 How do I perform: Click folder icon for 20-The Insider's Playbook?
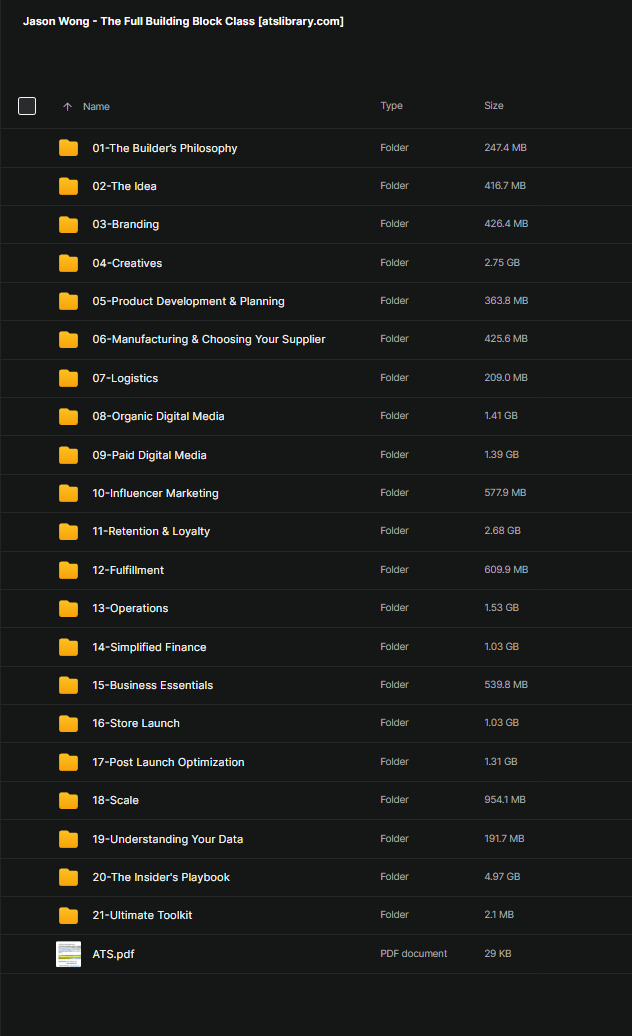(69, 877)
